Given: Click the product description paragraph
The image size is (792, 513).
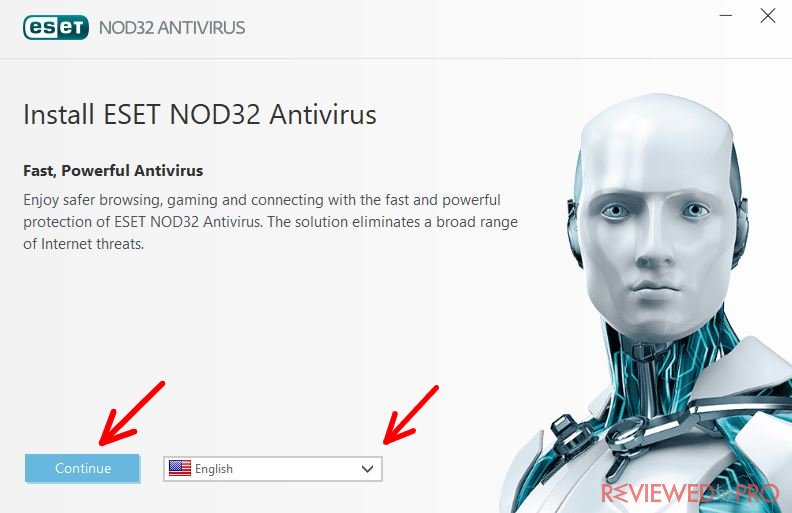Looking at the screenshot, I should 270,222.
